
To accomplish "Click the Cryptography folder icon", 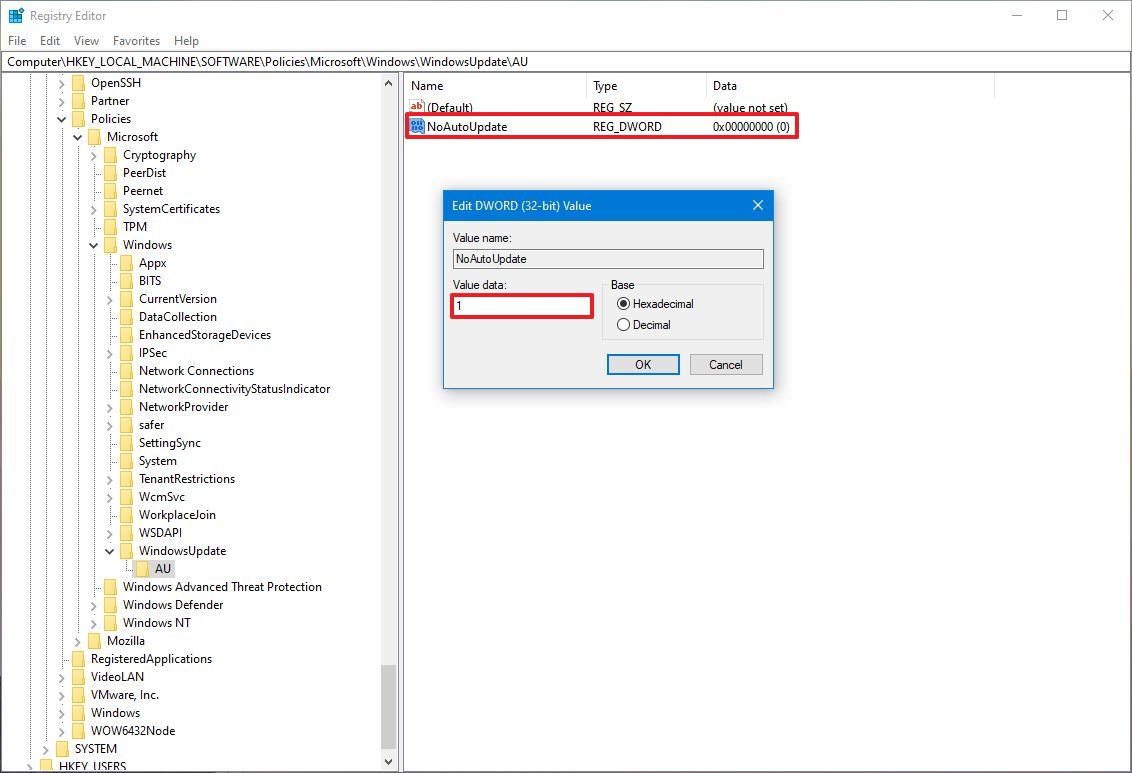I will coord(110,155).
